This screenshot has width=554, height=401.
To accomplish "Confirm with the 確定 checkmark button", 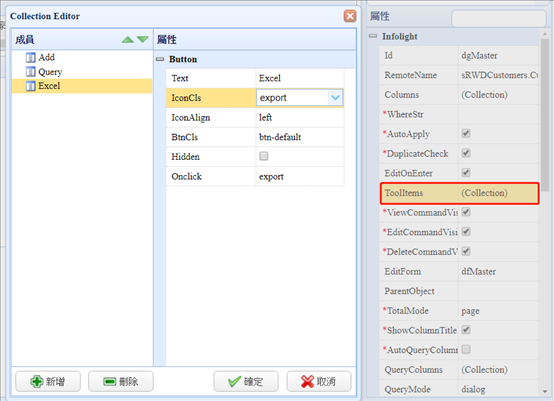I will 246,381.
